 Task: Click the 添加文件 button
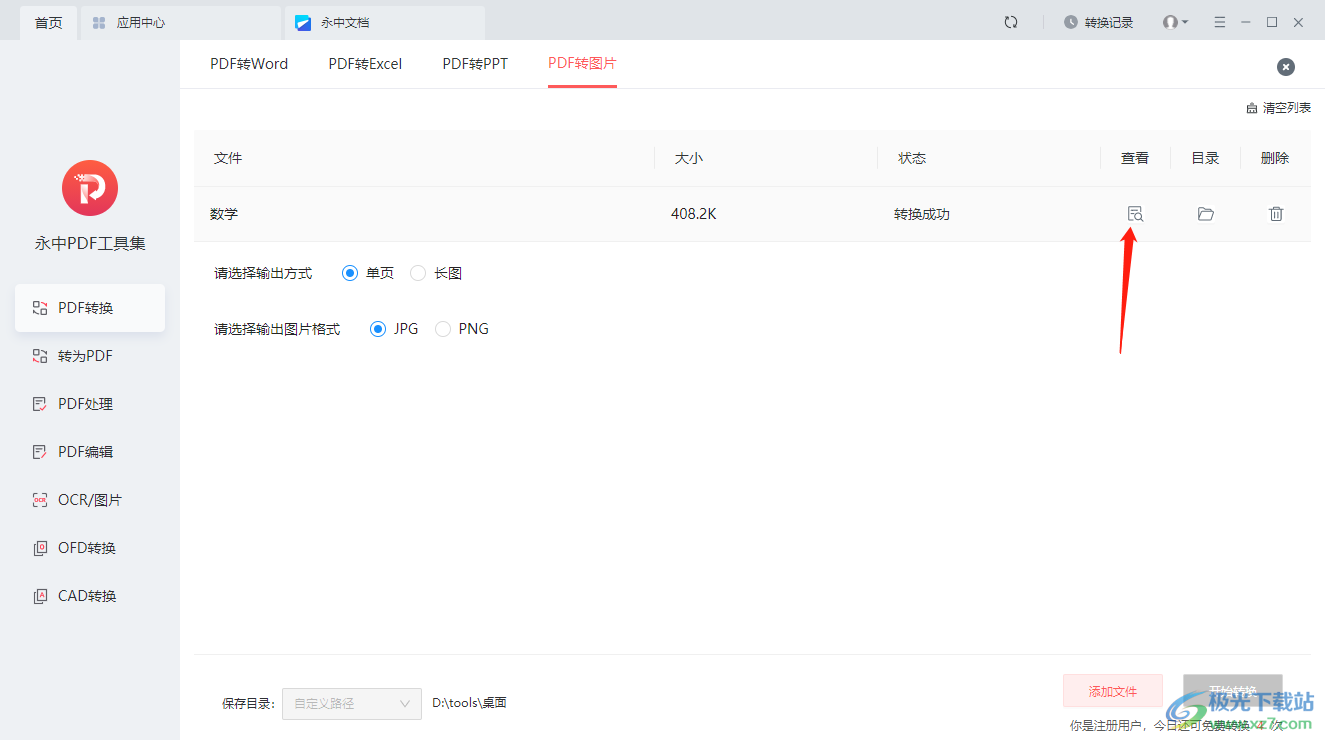(x=1113, y=691)
